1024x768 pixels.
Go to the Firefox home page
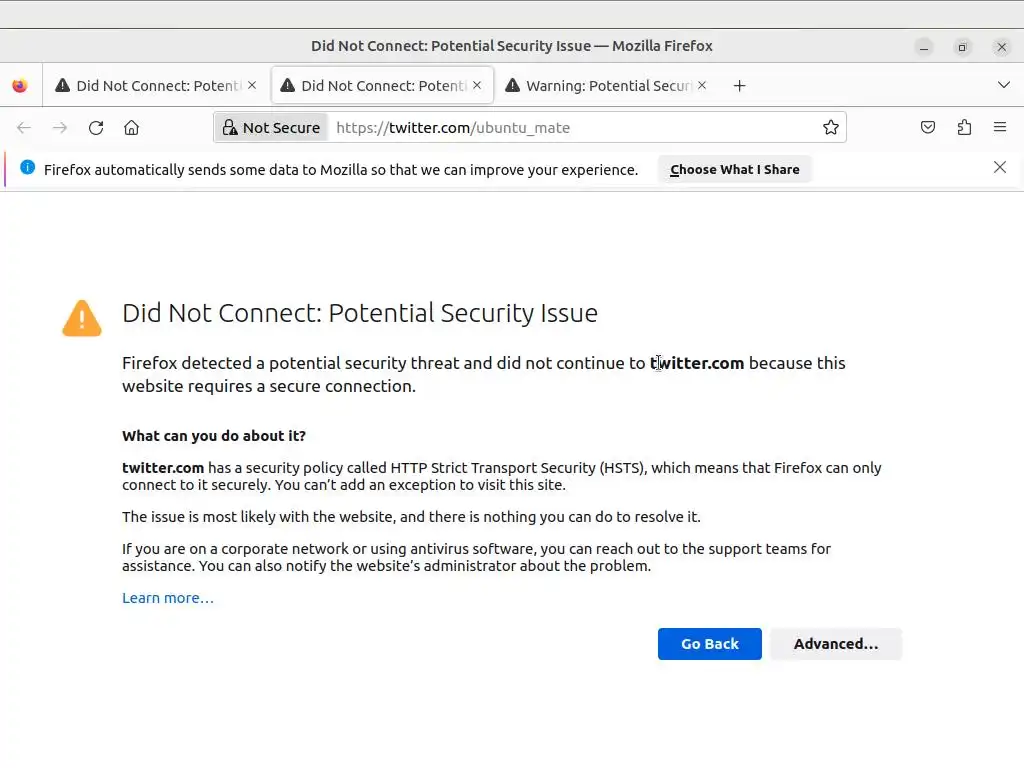coord(131,127)
